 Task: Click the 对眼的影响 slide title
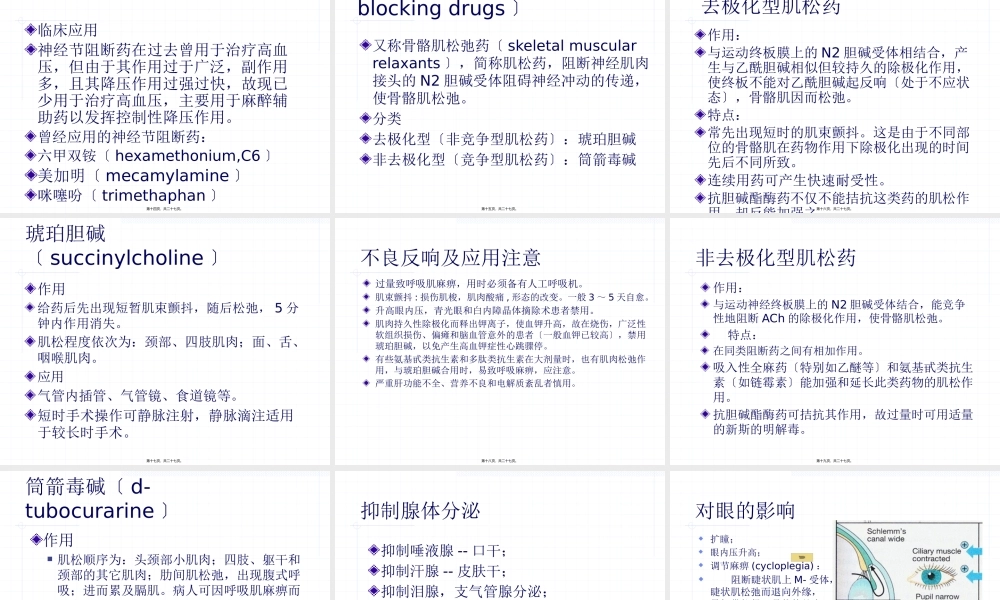[745, 511]
